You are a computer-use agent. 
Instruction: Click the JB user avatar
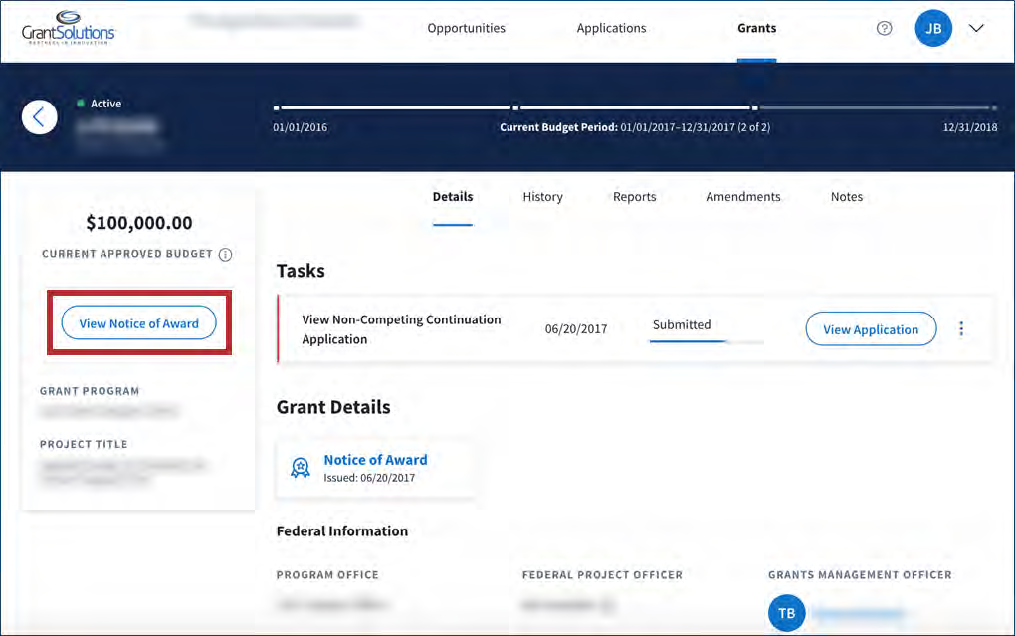click(932, 28)
